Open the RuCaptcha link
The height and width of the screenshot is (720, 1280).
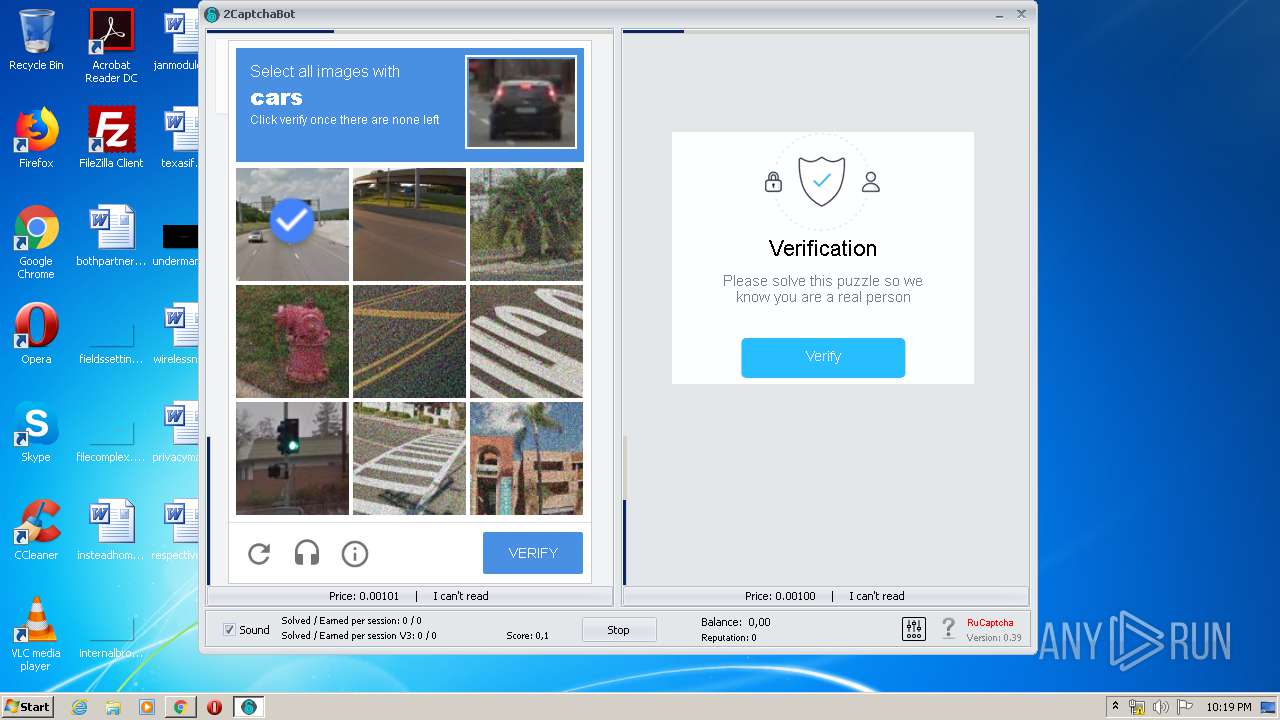point(990,622)
